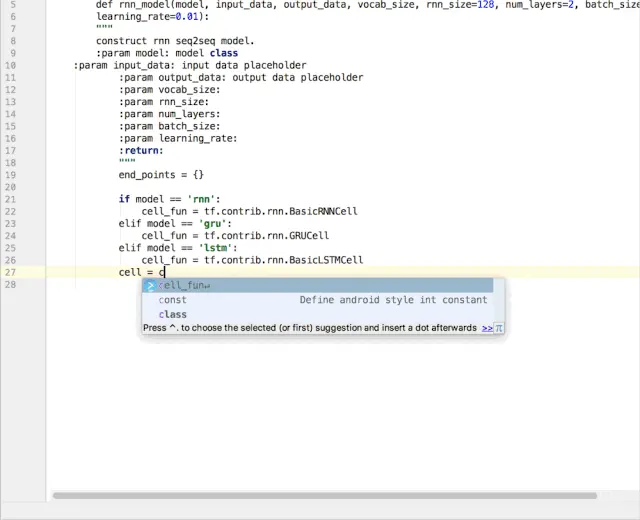Viewport: 640px width, 520px height.
Task: Click ':param output_data: output data placeholder' line
Action: 241,78
